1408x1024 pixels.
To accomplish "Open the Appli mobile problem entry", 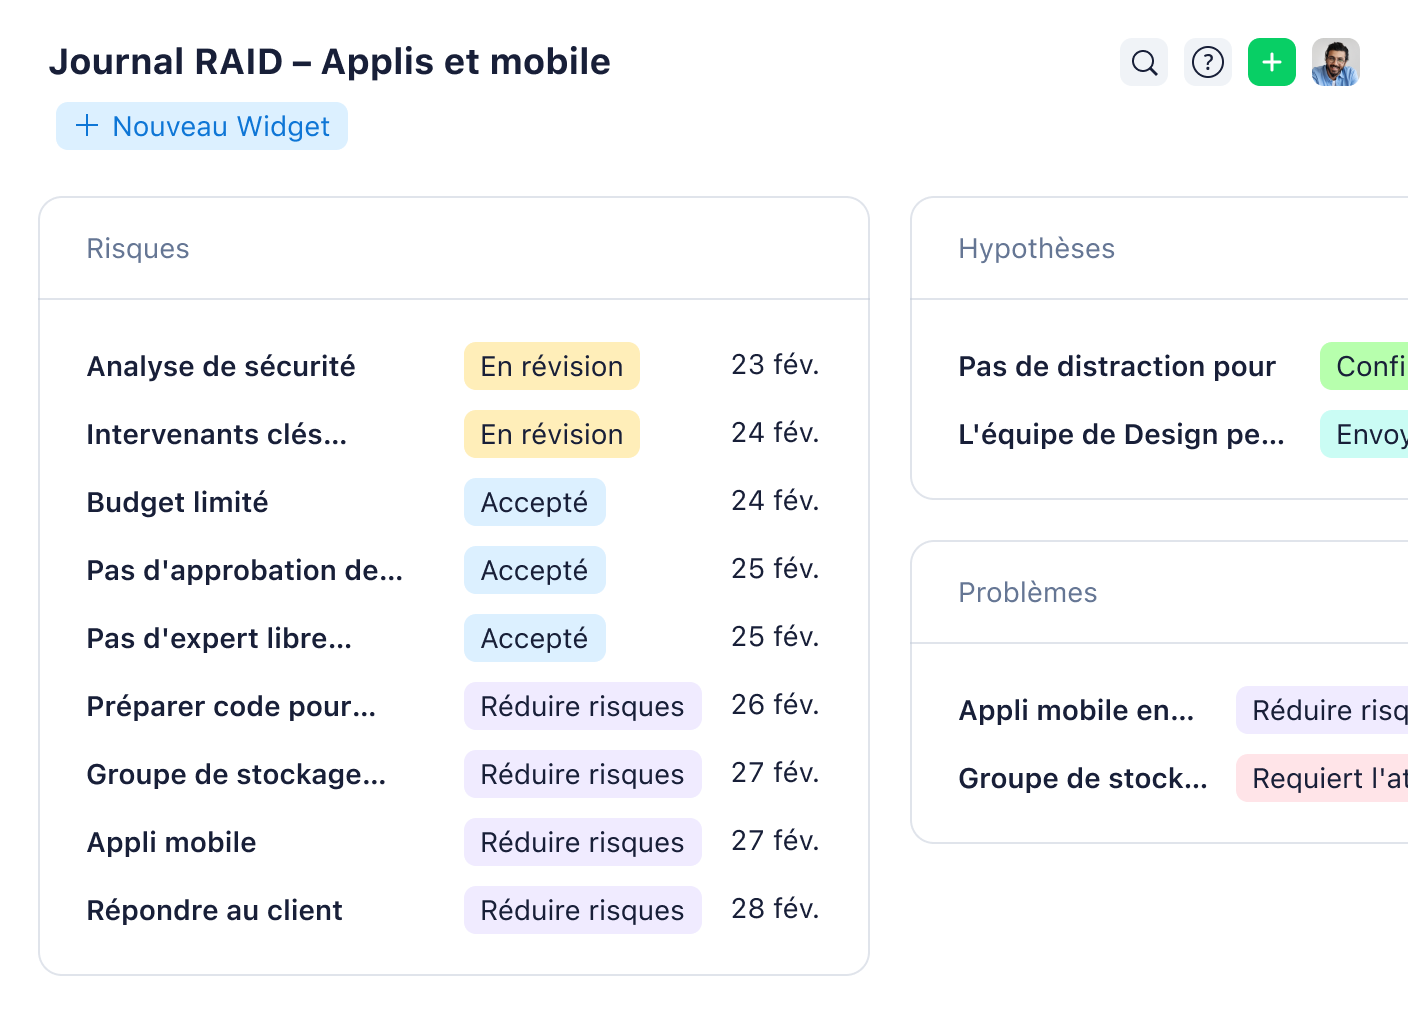I will [1076, 710].
